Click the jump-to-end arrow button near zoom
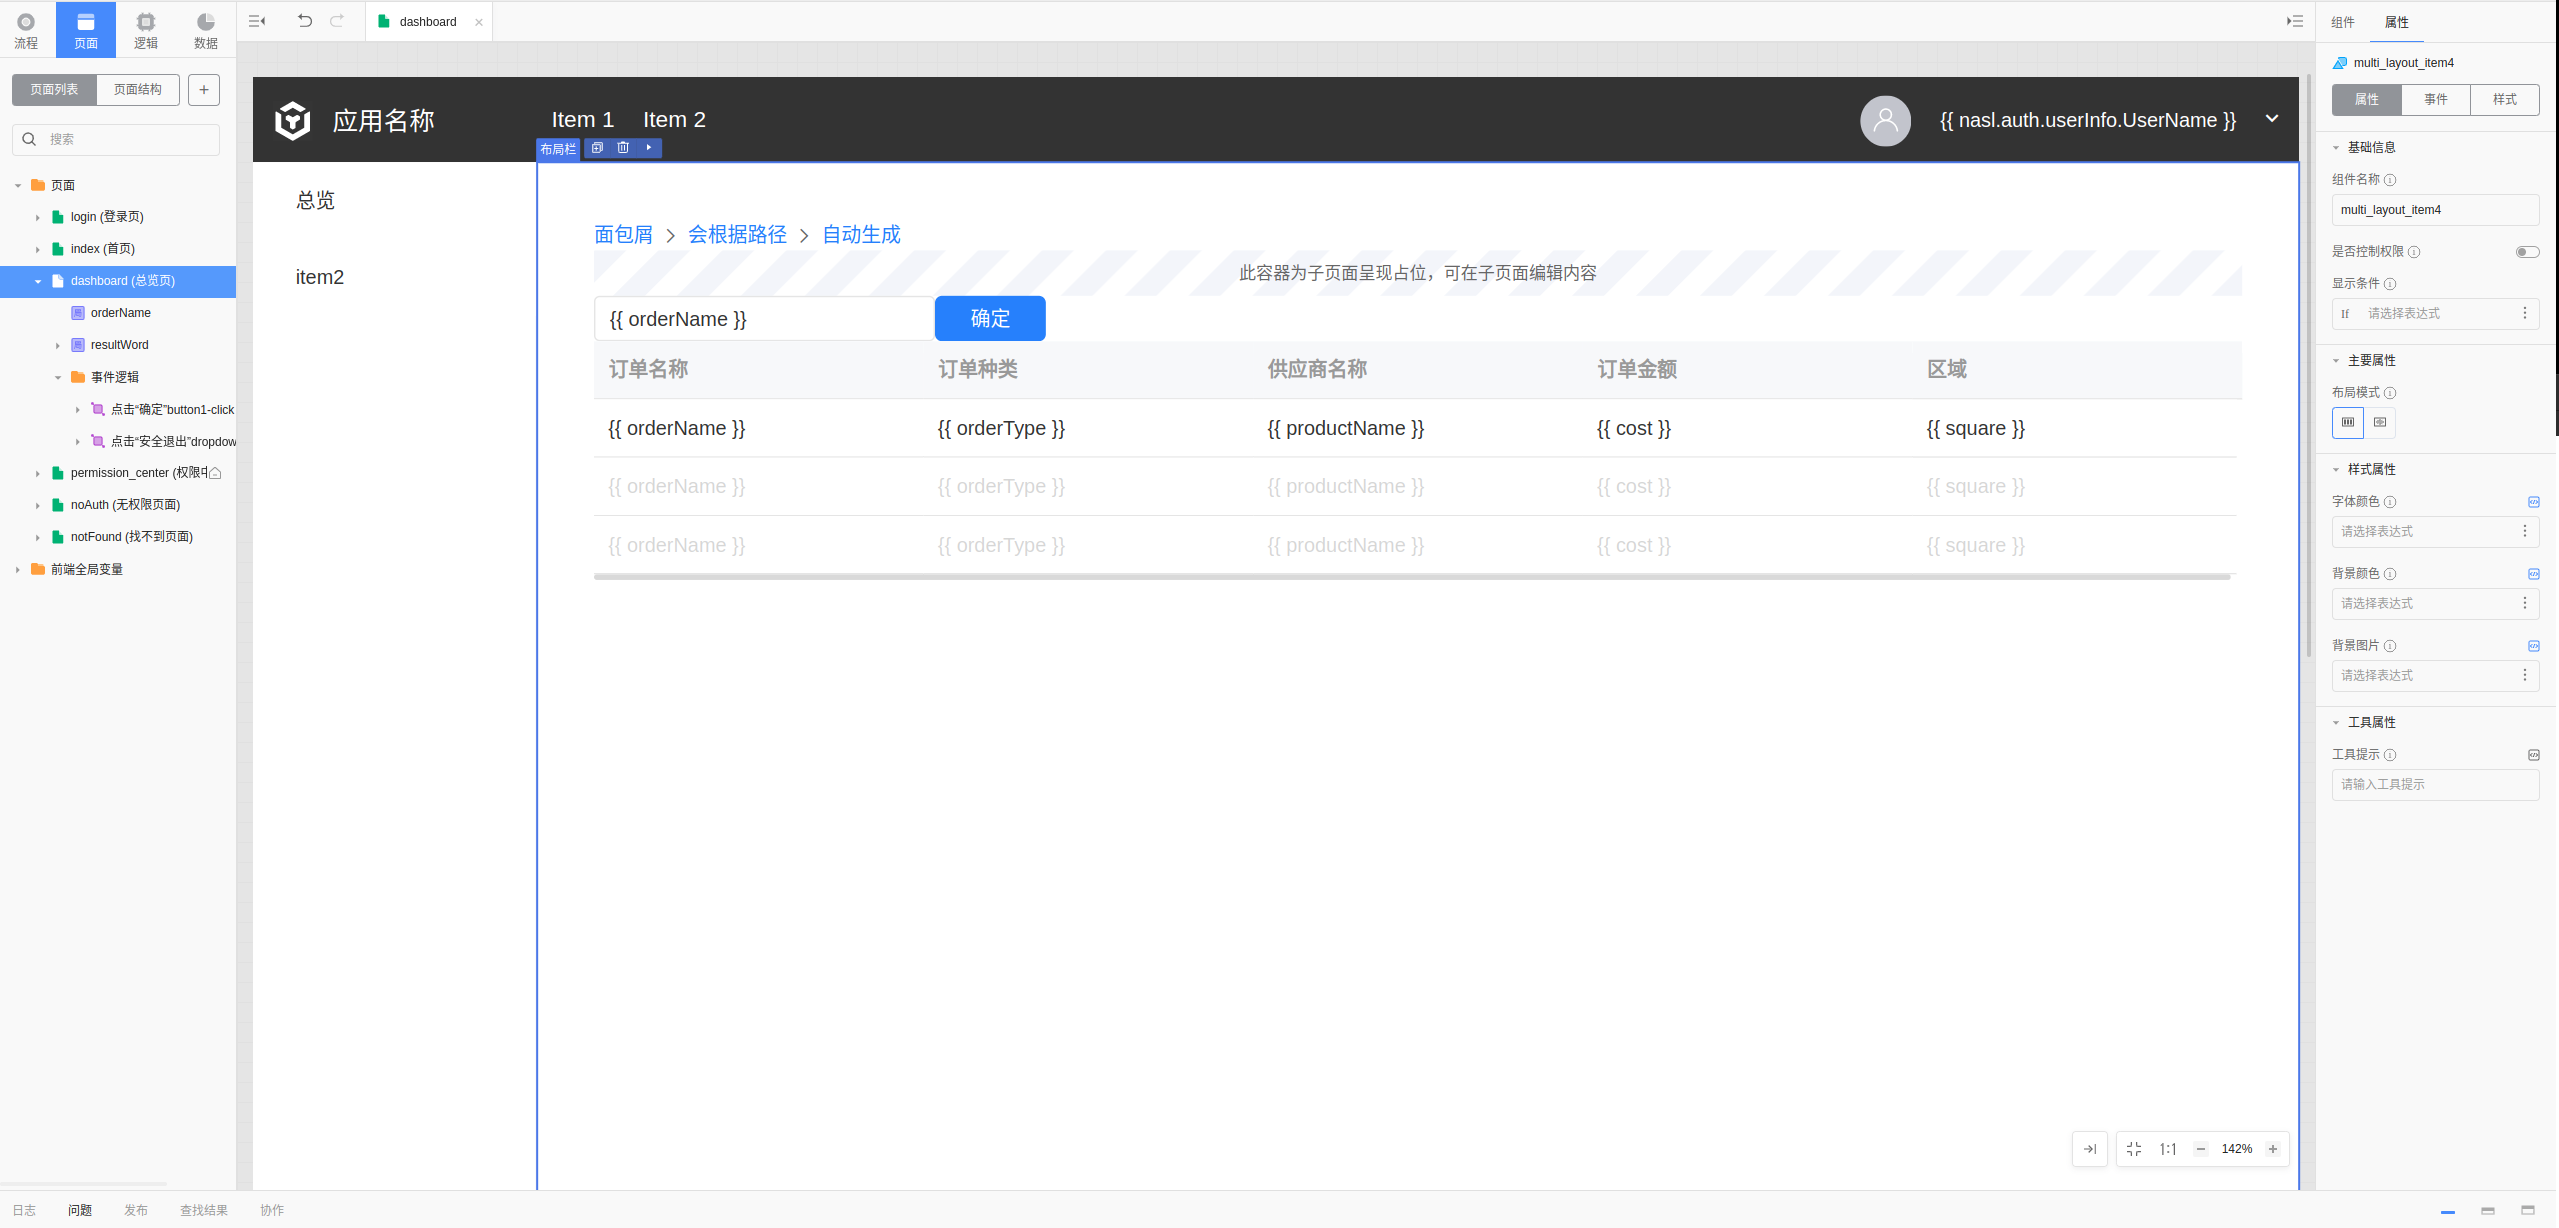This screenshot has width=2559, height=1228. point(2090,1149)
